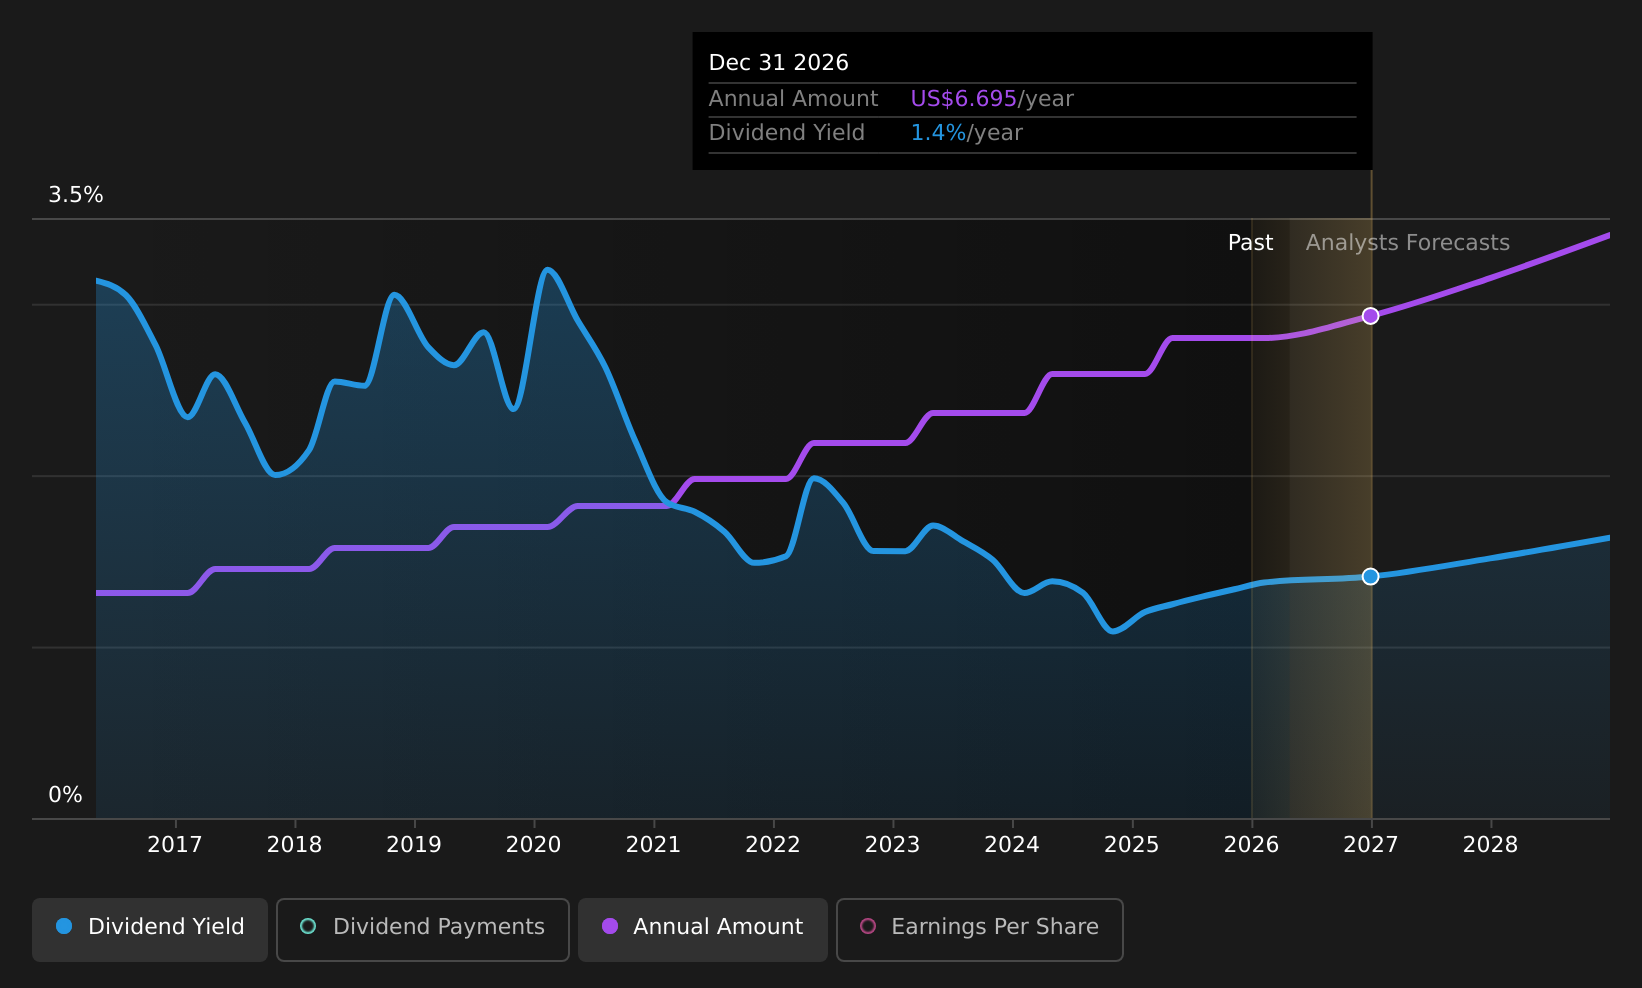Click the 2018 x-axis year label
The width and height of the screenshot is (1642, 988).
(x=294, y=845)
